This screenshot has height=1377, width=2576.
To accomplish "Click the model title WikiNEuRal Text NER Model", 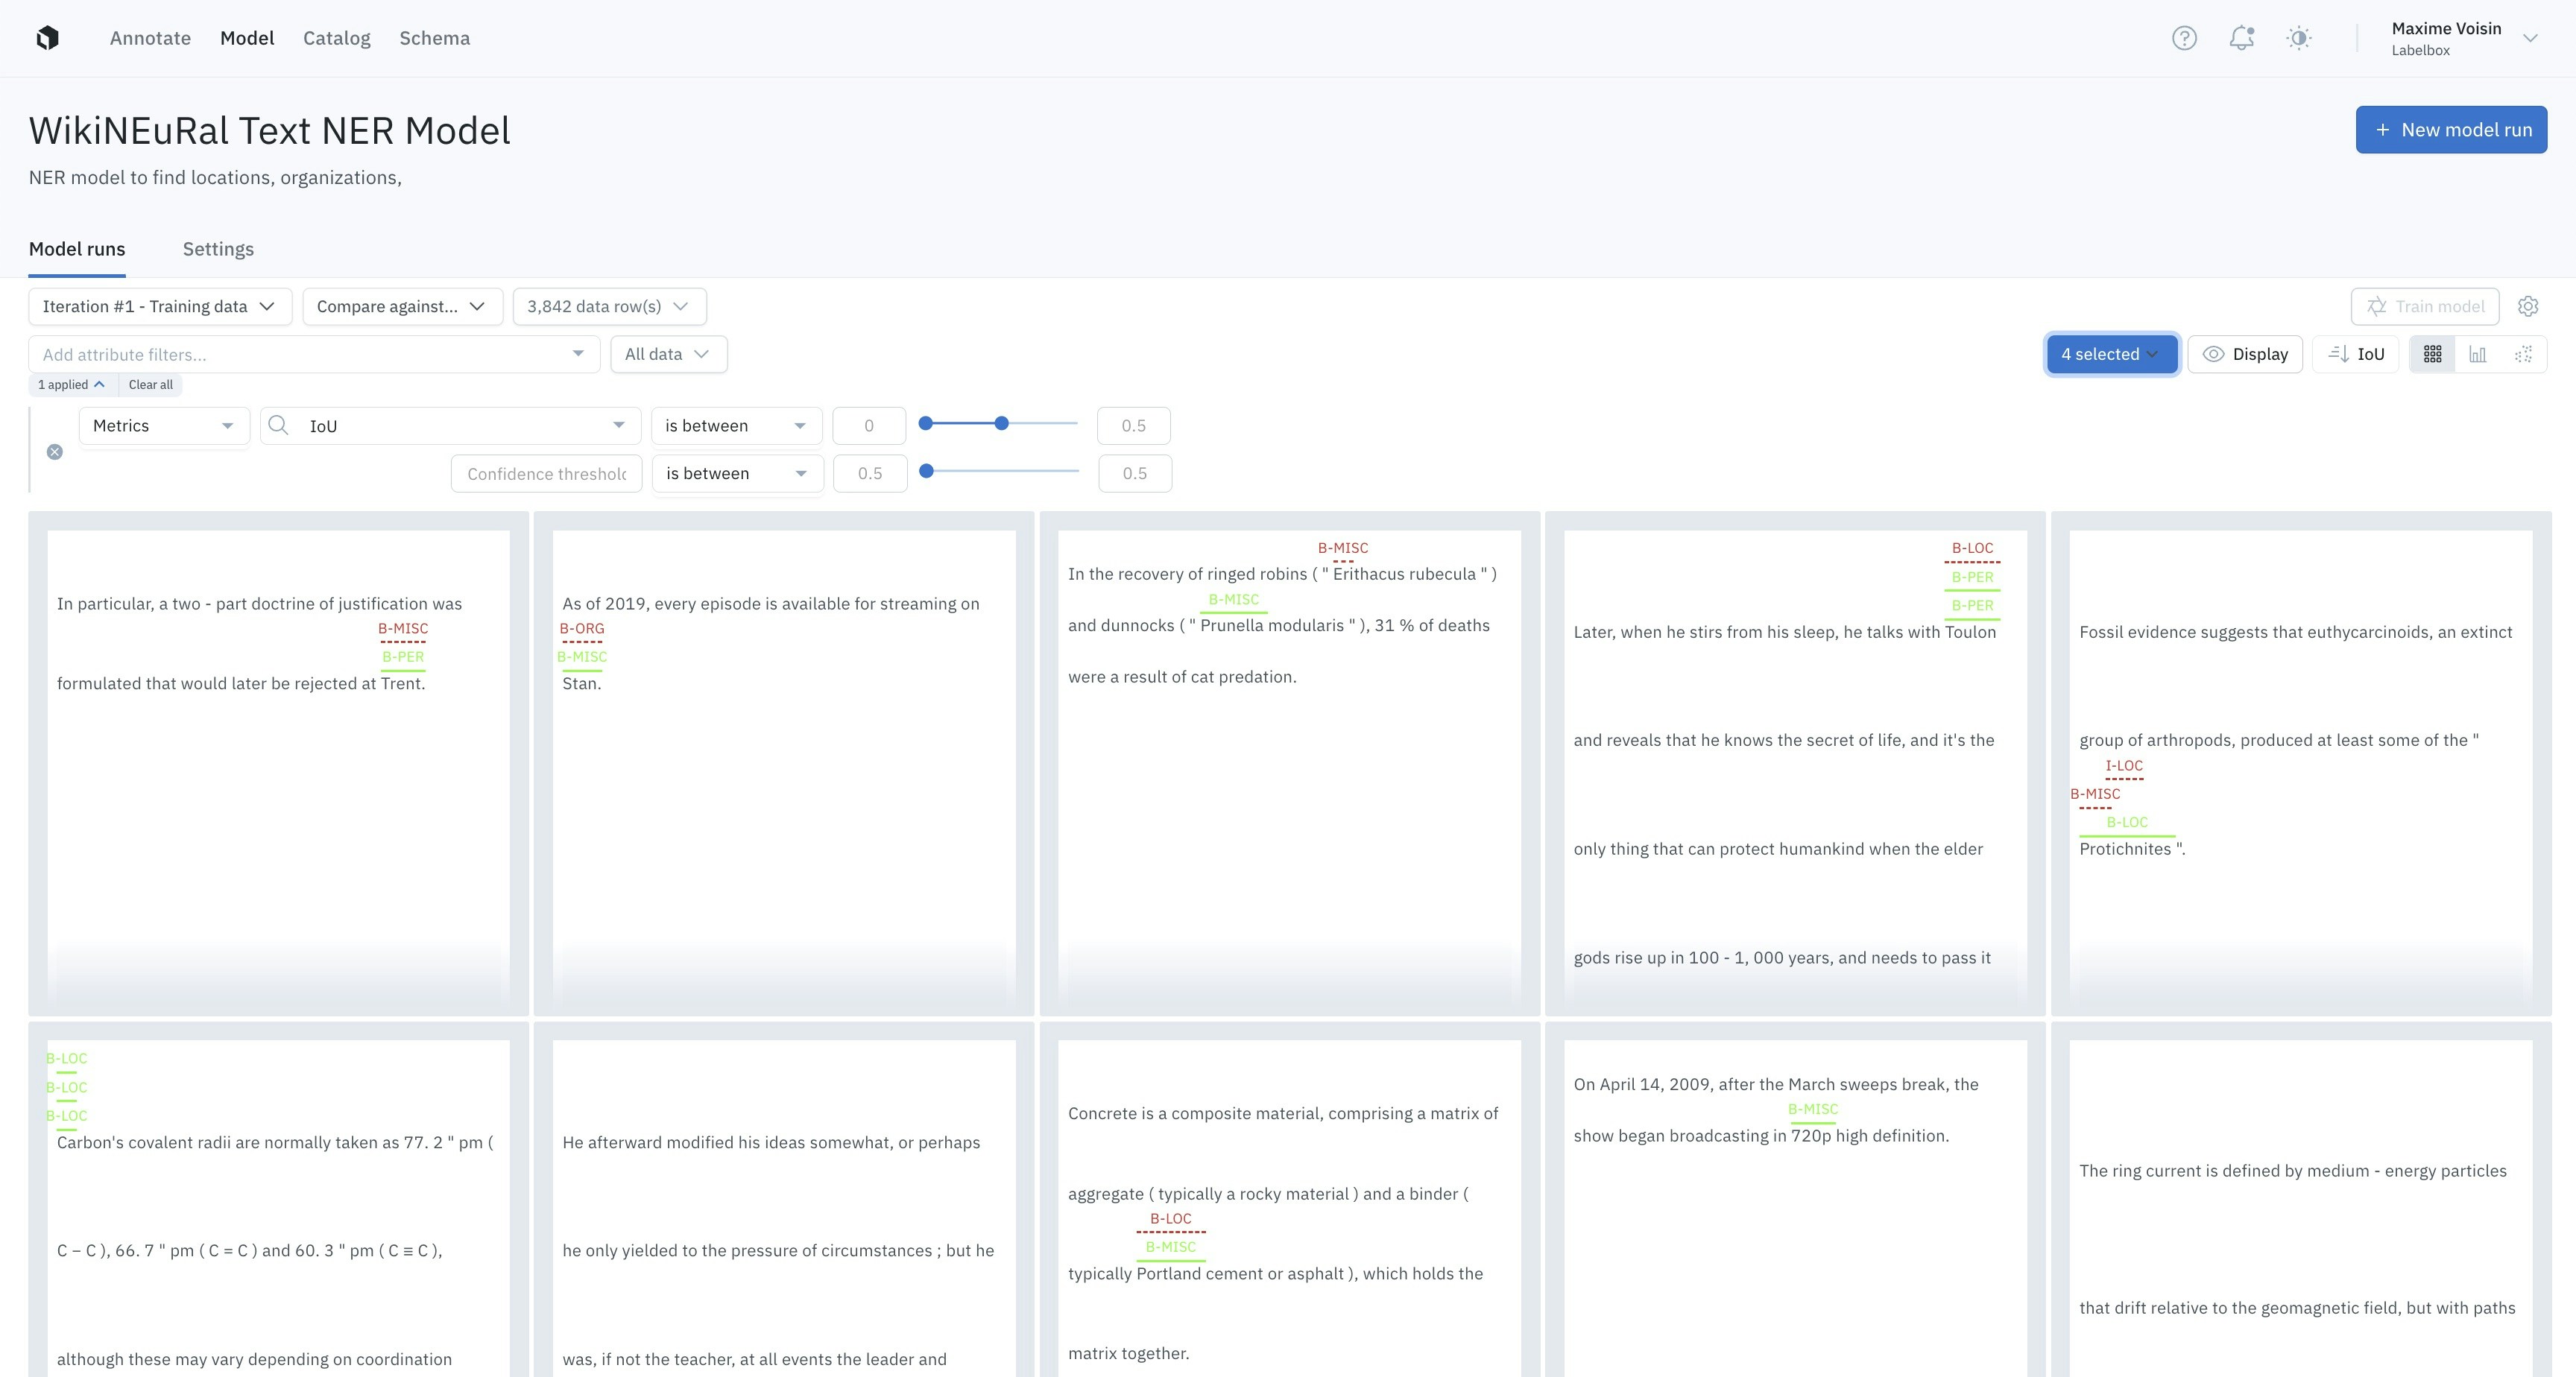I will coord(270,131).
